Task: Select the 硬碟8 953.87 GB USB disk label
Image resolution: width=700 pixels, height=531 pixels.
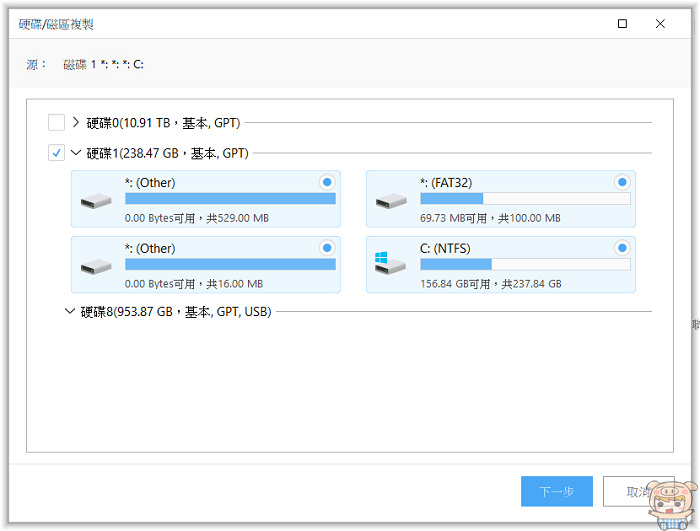Action: (176, 311)
